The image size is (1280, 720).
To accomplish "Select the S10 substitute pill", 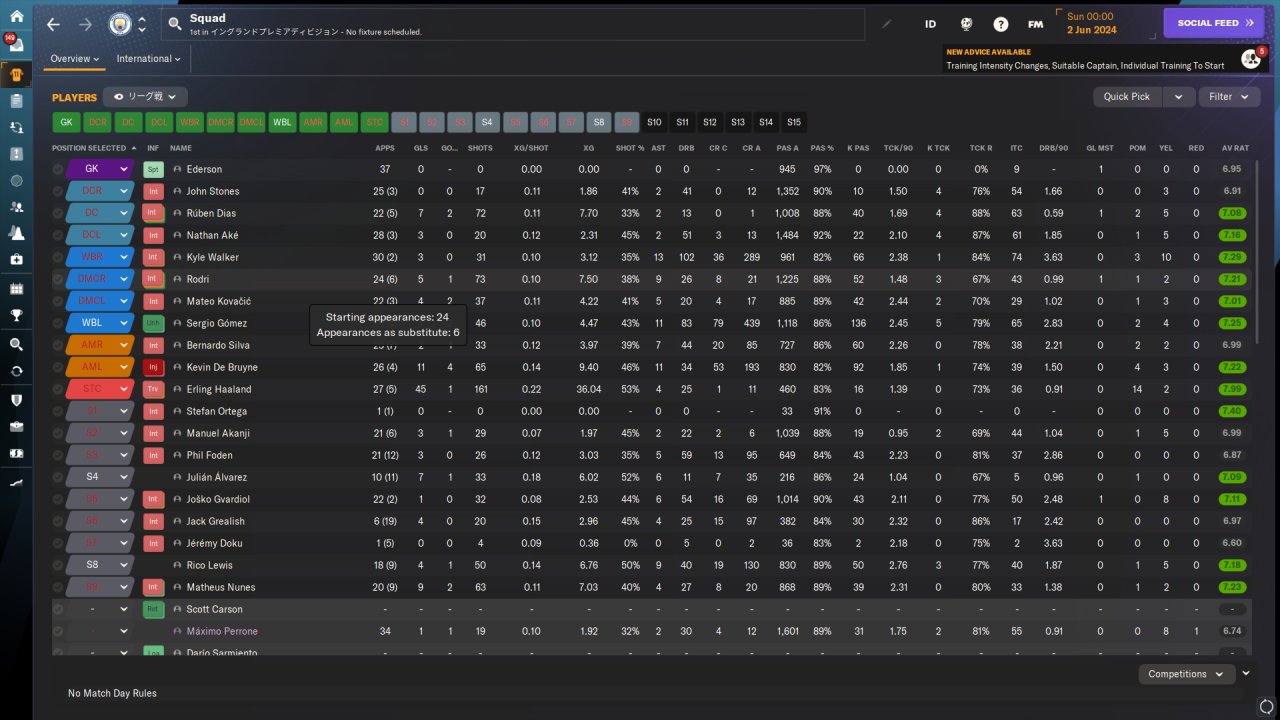I will coord(654,122).
